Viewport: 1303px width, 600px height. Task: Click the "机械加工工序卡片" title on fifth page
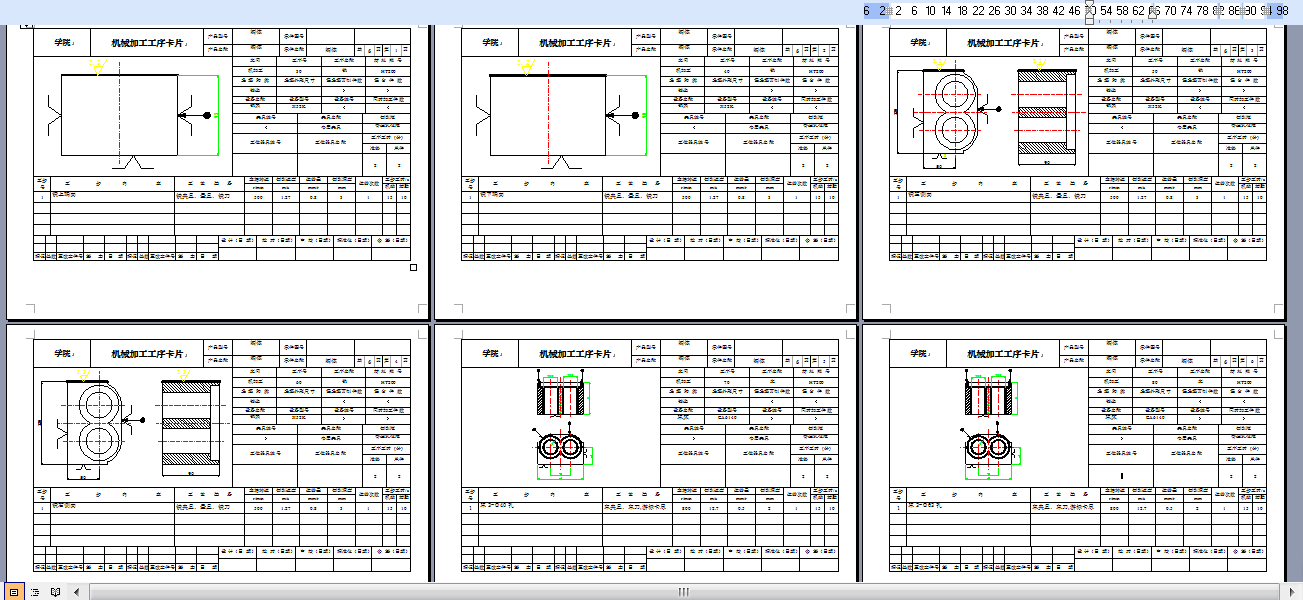pyautogui.click(x=574, y=354)
